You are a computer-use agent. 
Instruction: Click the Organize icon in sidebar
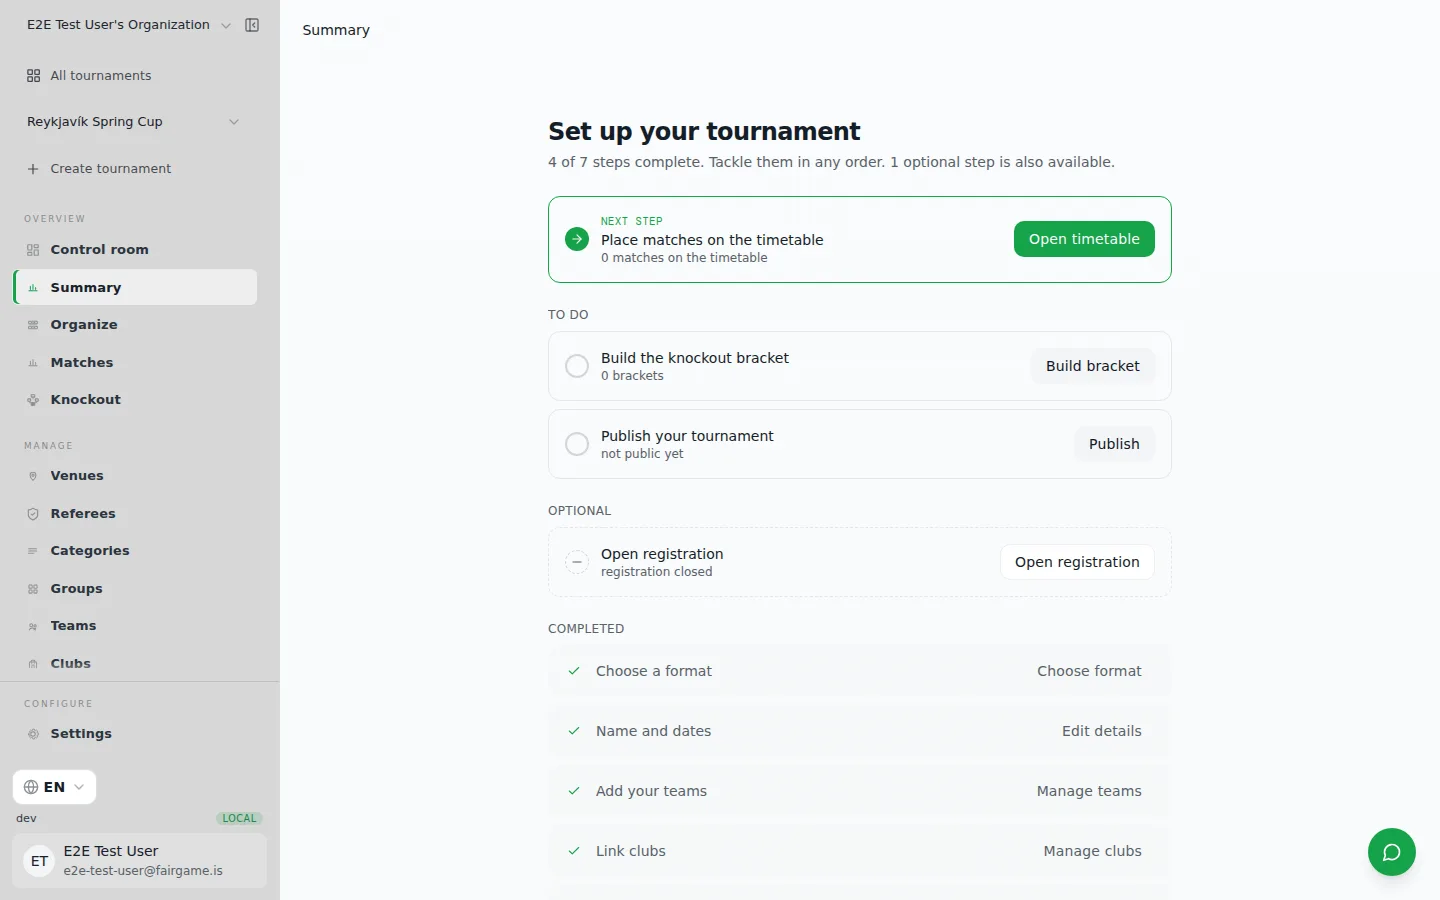coord(33,325)
